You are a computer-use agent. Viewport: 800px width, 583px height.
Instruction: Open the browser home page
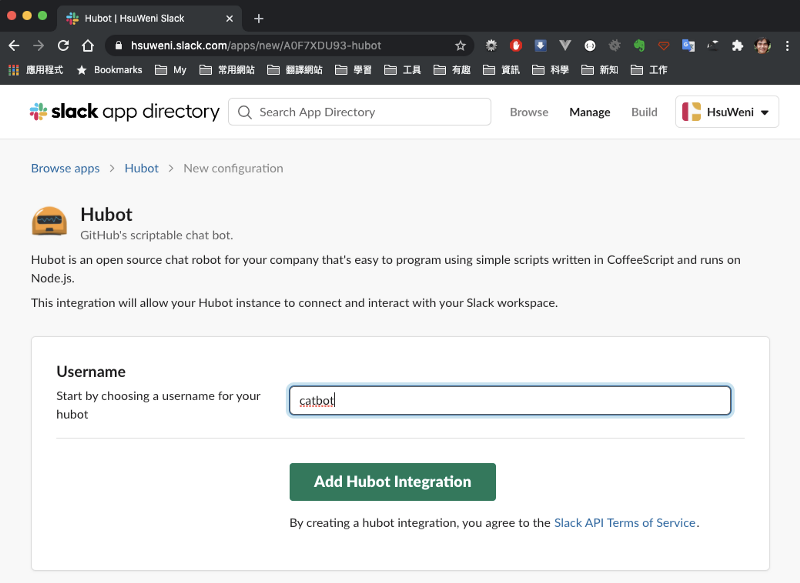pyautogui.click(x=88, y=45)
